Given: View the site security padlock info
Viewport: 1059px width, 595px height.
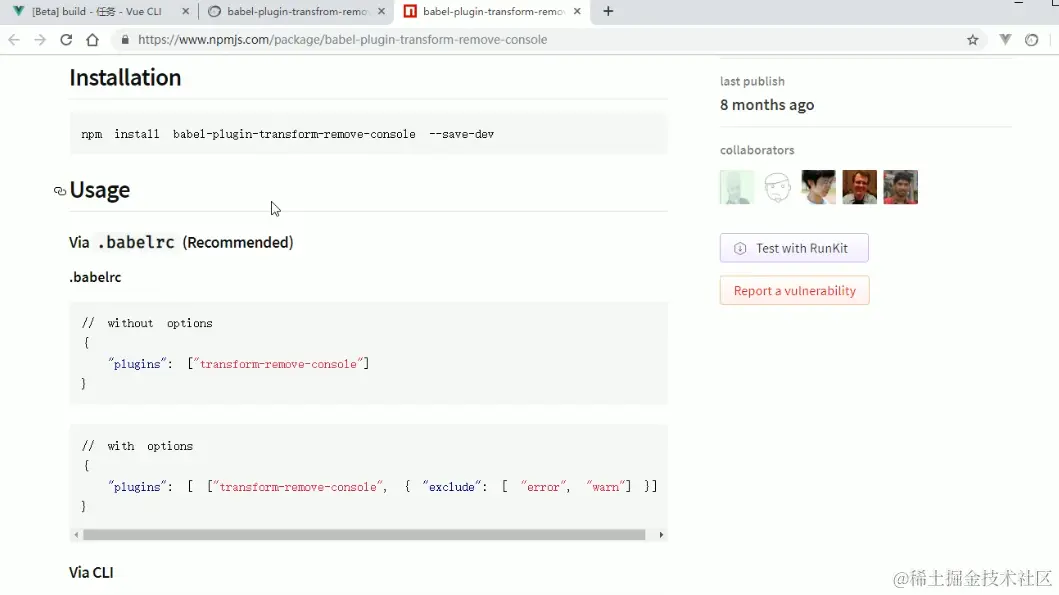Looking at the screenshot, I should point(125,40).
